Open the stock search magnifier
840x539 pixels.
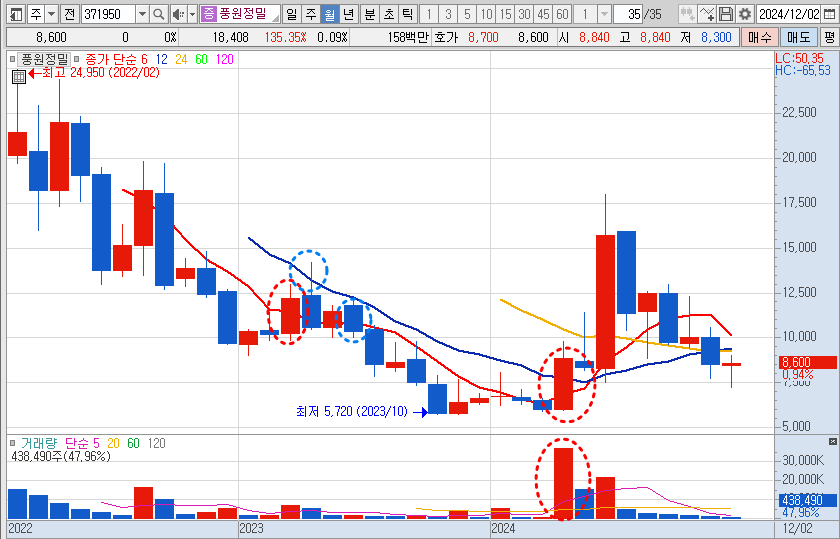[159, 14]
